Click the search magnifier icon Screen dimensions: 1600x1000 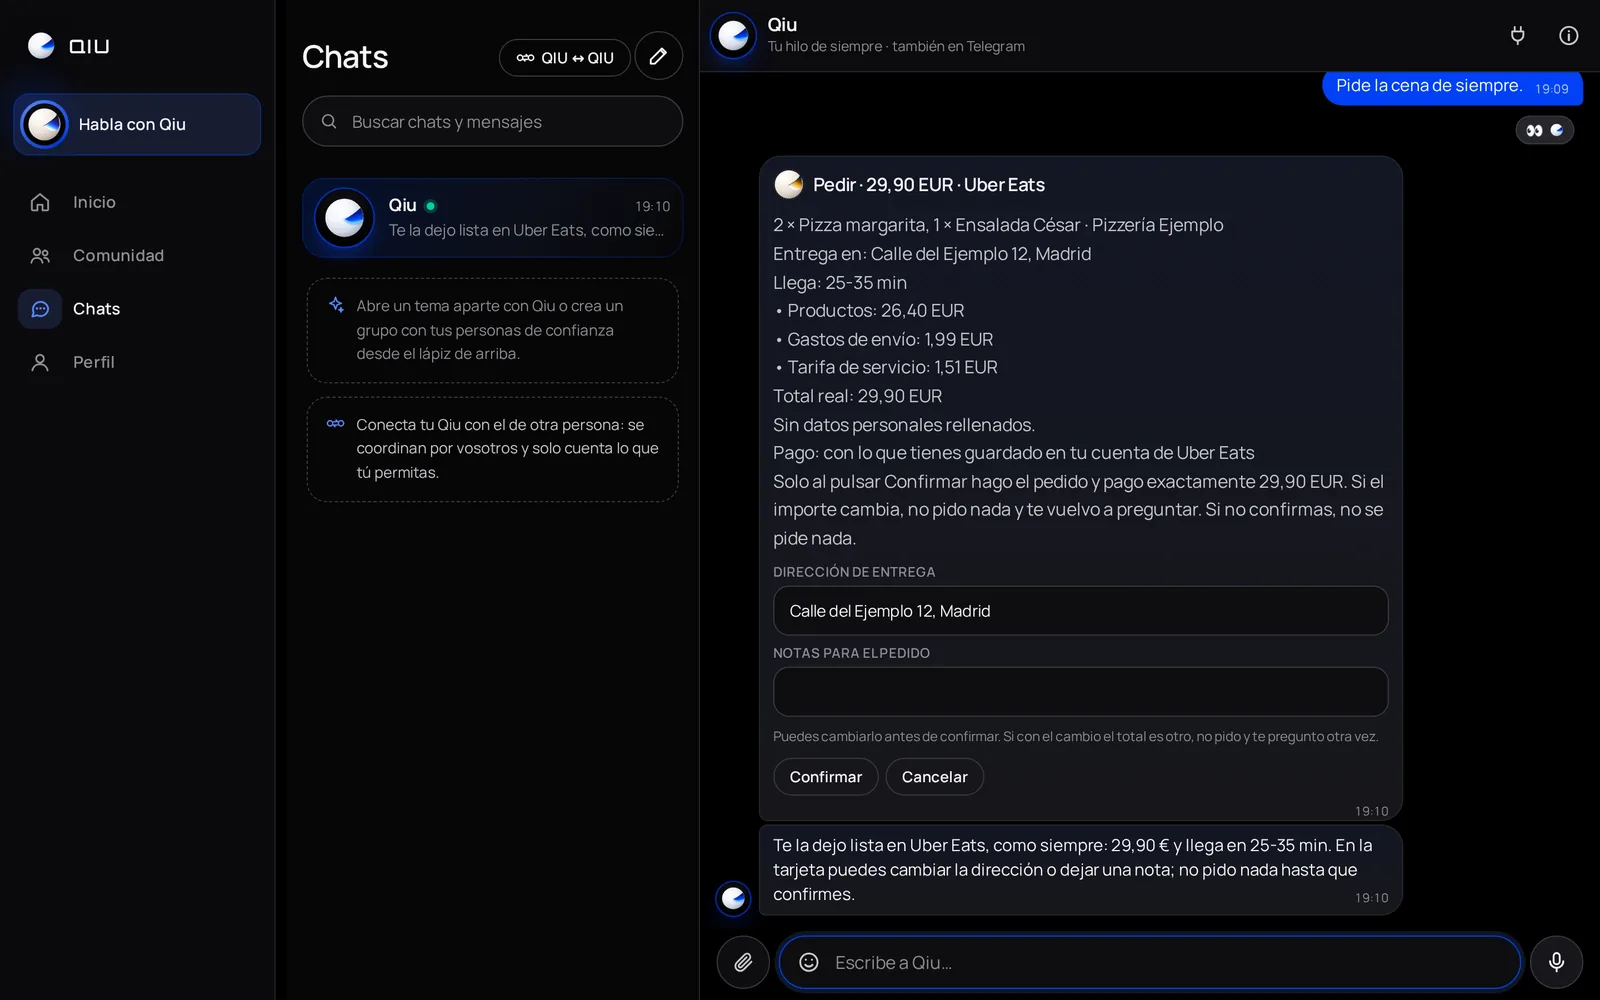click(x=329, y=122)
